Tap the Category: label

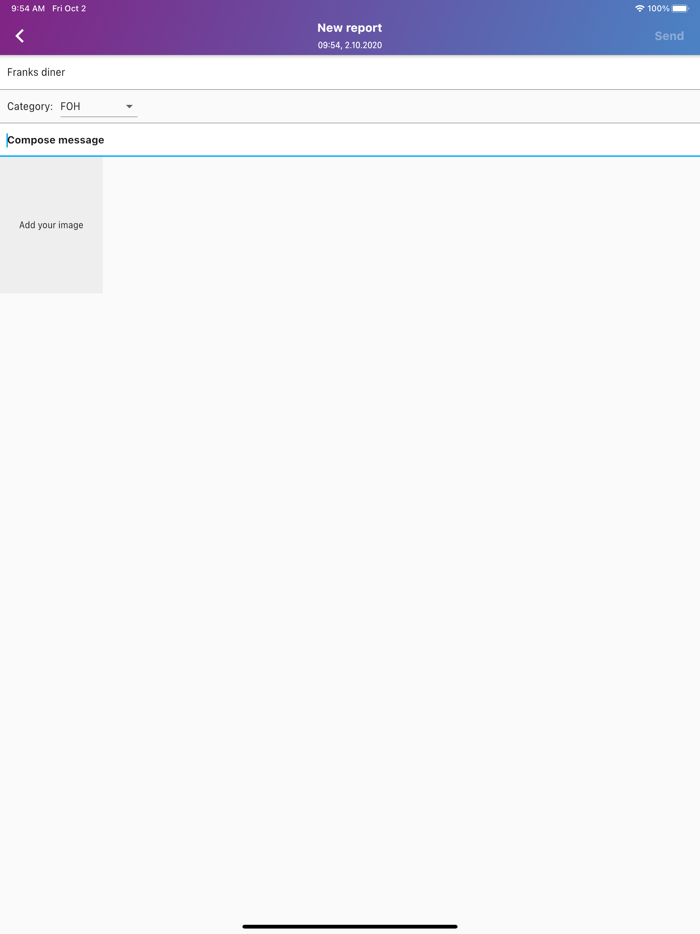[30, 107]
